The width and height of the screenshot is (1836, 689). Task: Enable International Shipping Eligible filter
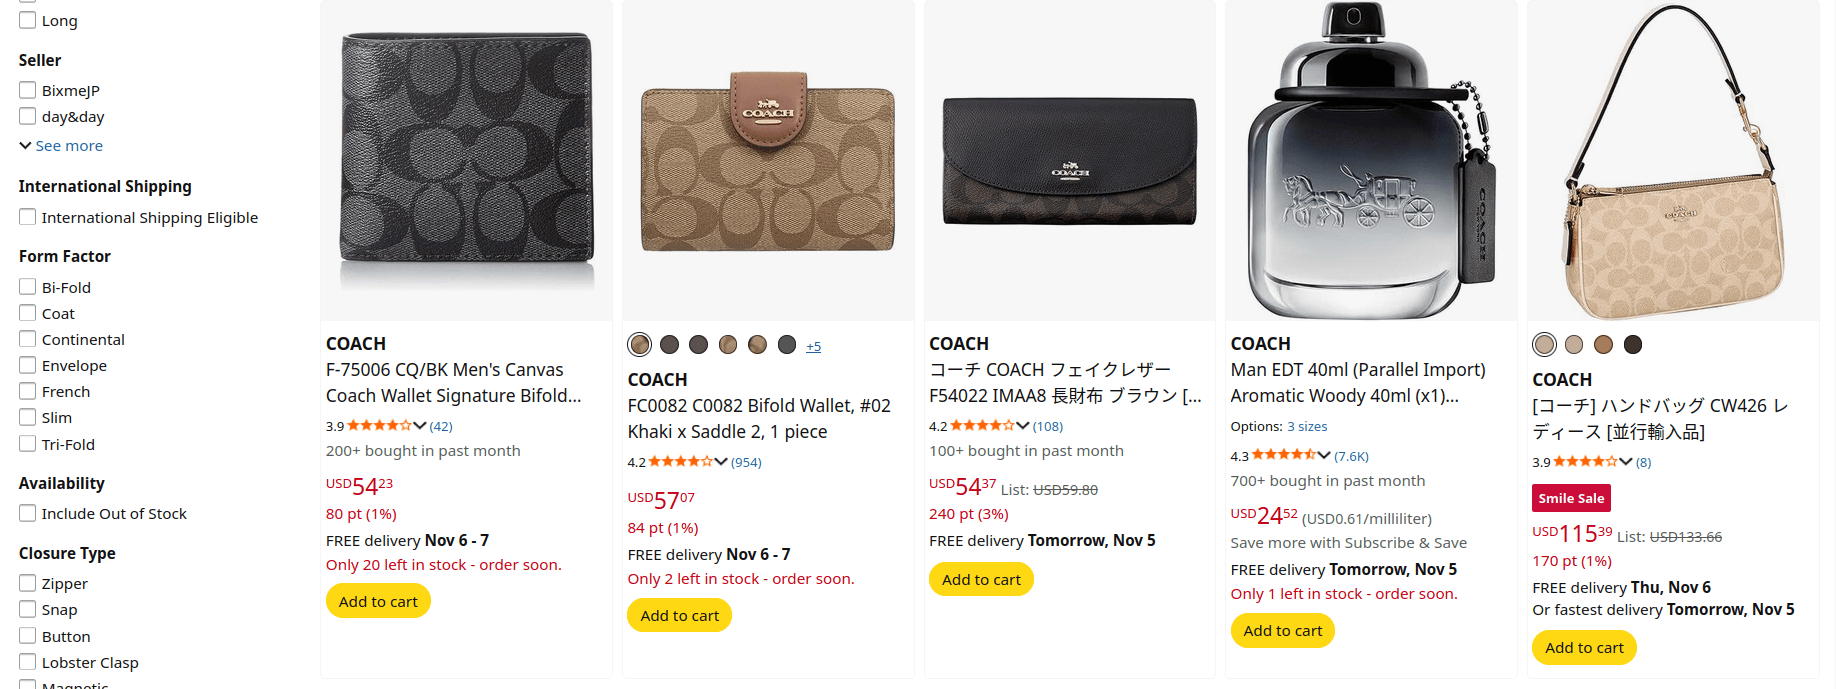[x=28, y=217]
